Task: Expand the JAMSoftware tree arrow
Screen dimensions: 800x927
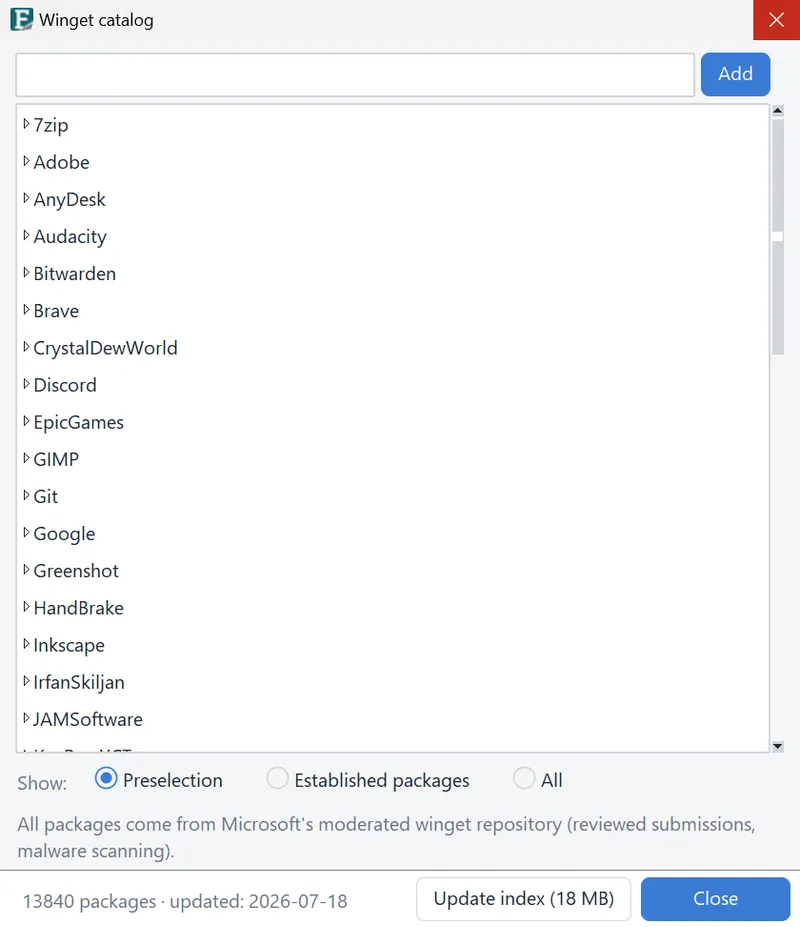Action: [26, 718]
